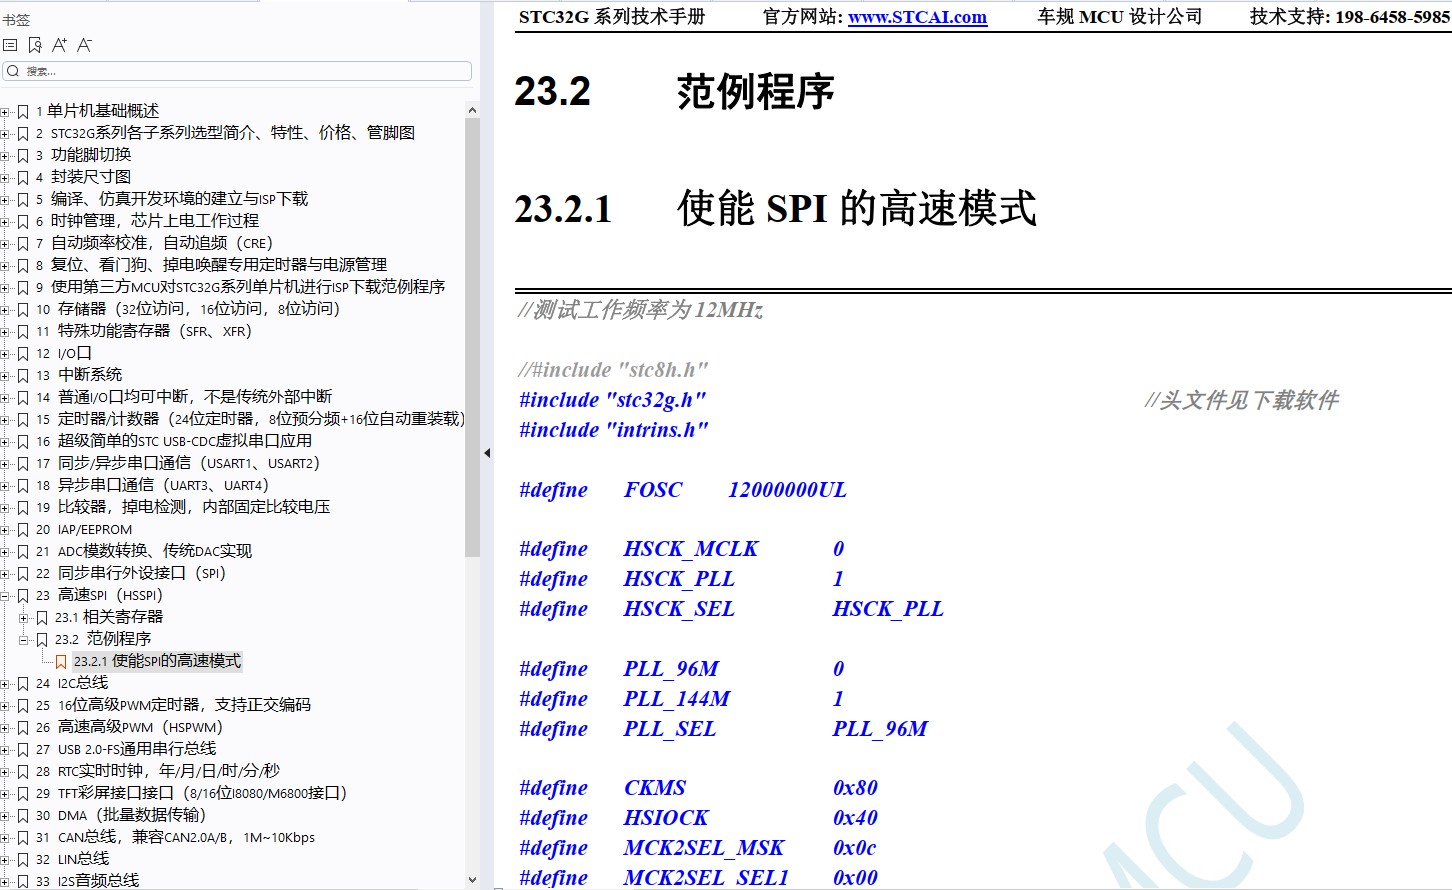Click the comment //头文件见下载软件
The image size is (1452, 890).
pos(1241,400)
